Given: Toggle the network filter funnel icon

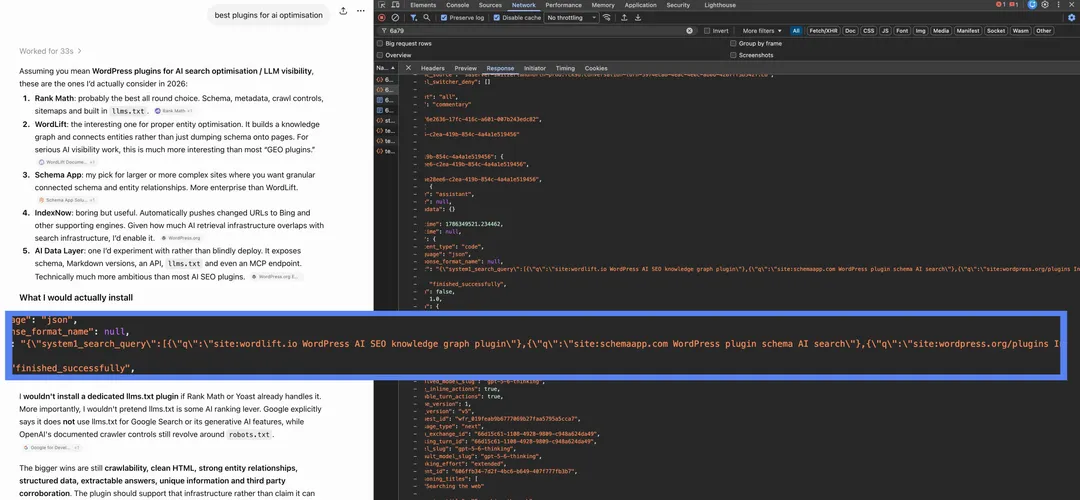Looking at the screenshot, I should point(413,18).
